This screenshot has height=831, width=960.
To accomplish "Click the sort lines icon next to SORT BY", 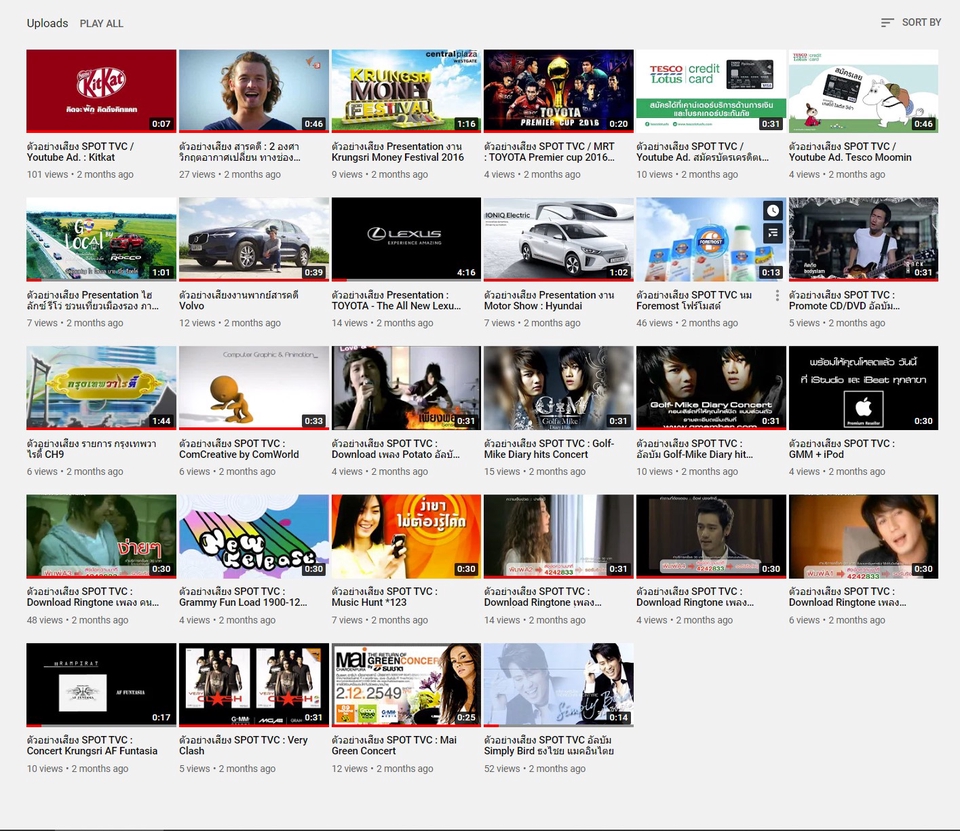I will click(885, 22).
